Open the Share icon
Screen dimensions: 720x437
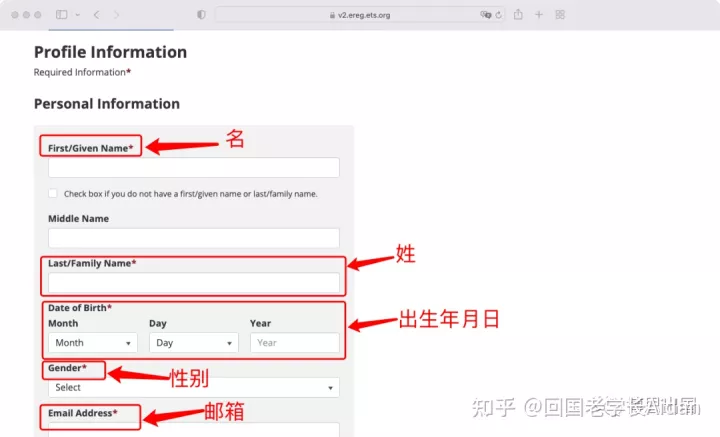click(518, 14)
